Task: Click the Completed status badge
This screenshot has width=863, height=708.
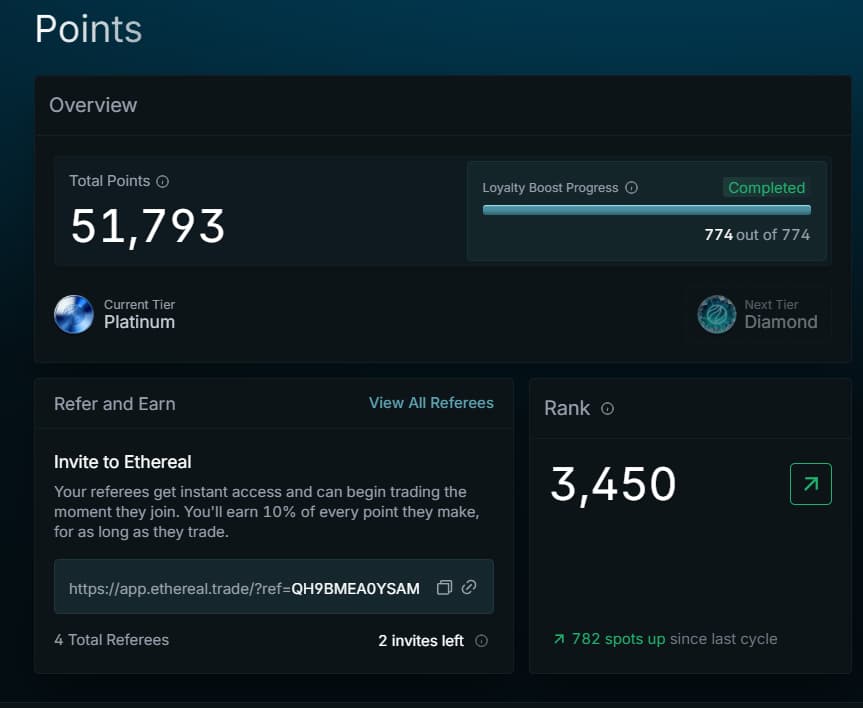Action: 766,188
